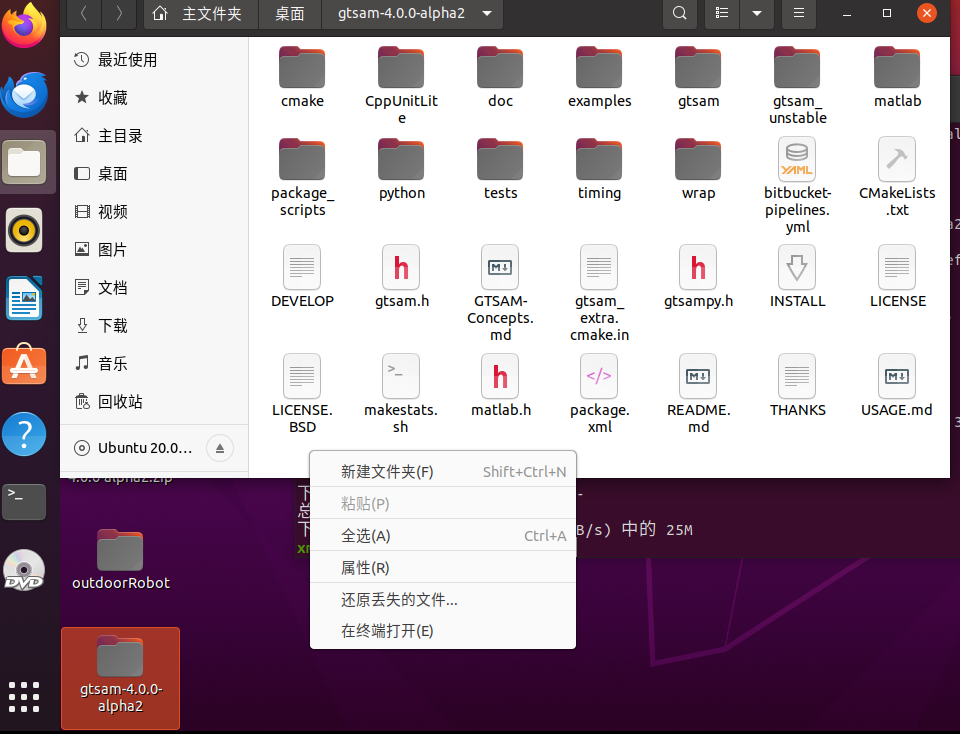Switch to list view mode
The width and height of the screenshot is (960, 734).
coord(721,14)
